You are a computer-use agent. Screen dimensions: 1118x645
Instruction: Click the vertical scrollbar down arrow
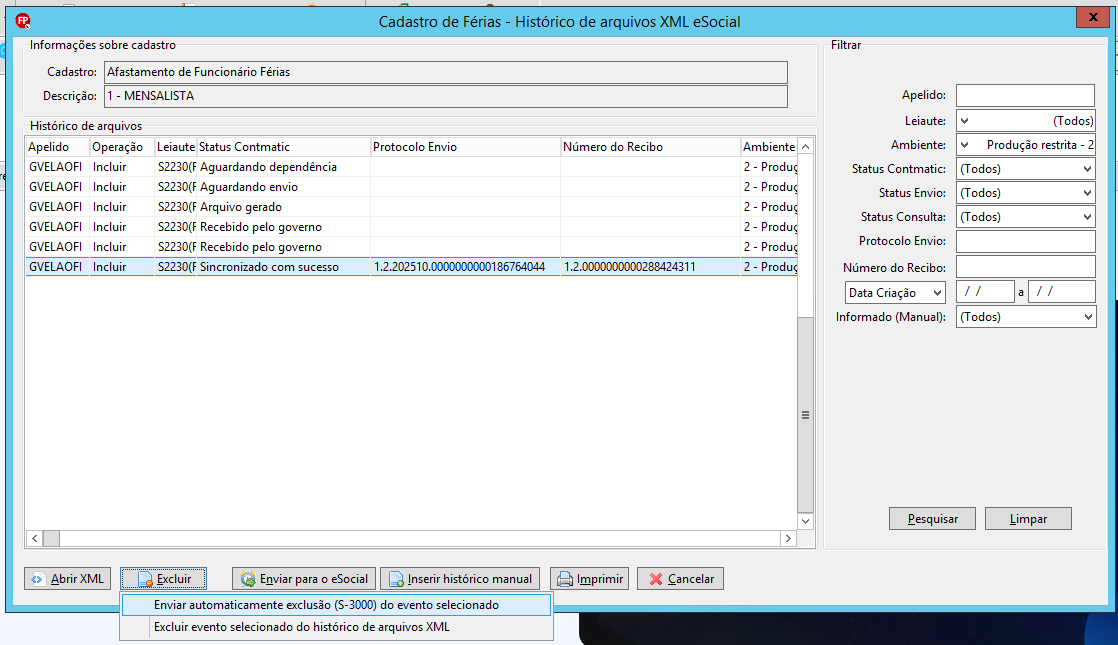806,521
